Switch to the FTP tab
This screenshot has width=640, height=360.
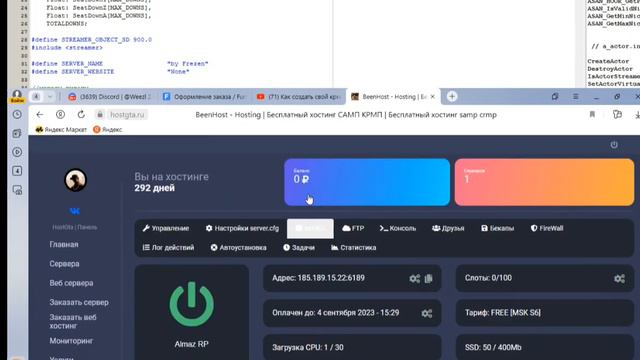point(353,229)
